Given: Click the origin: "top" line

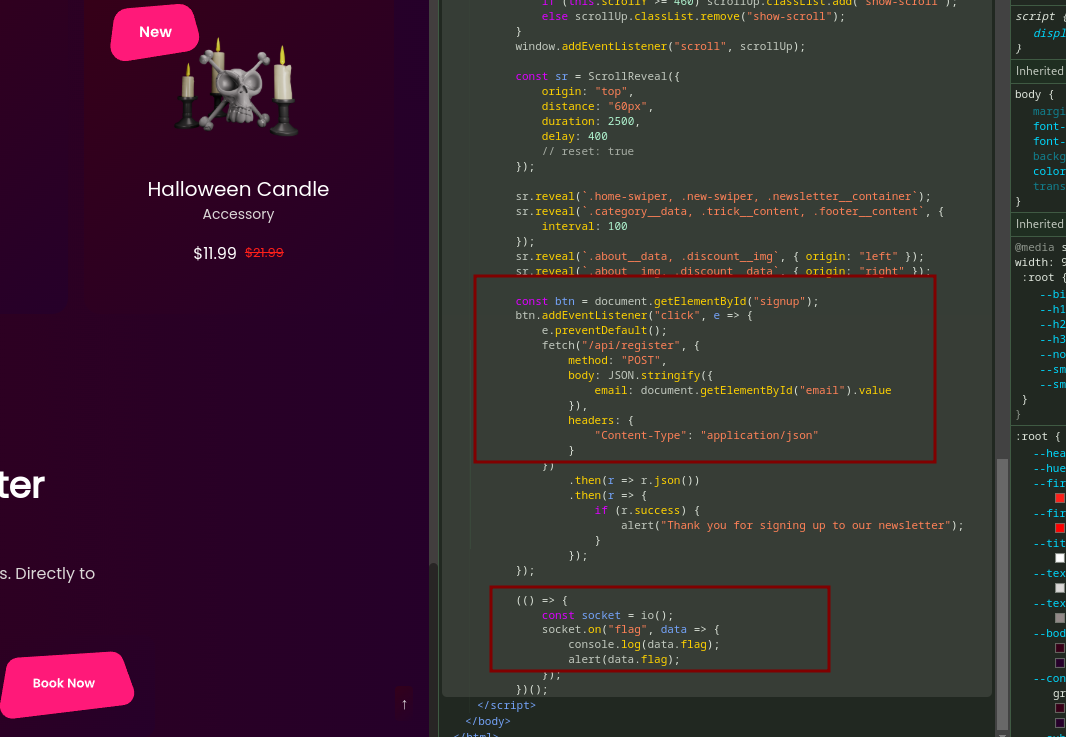Looking at the screenshot, I should [x=587, y=91].
